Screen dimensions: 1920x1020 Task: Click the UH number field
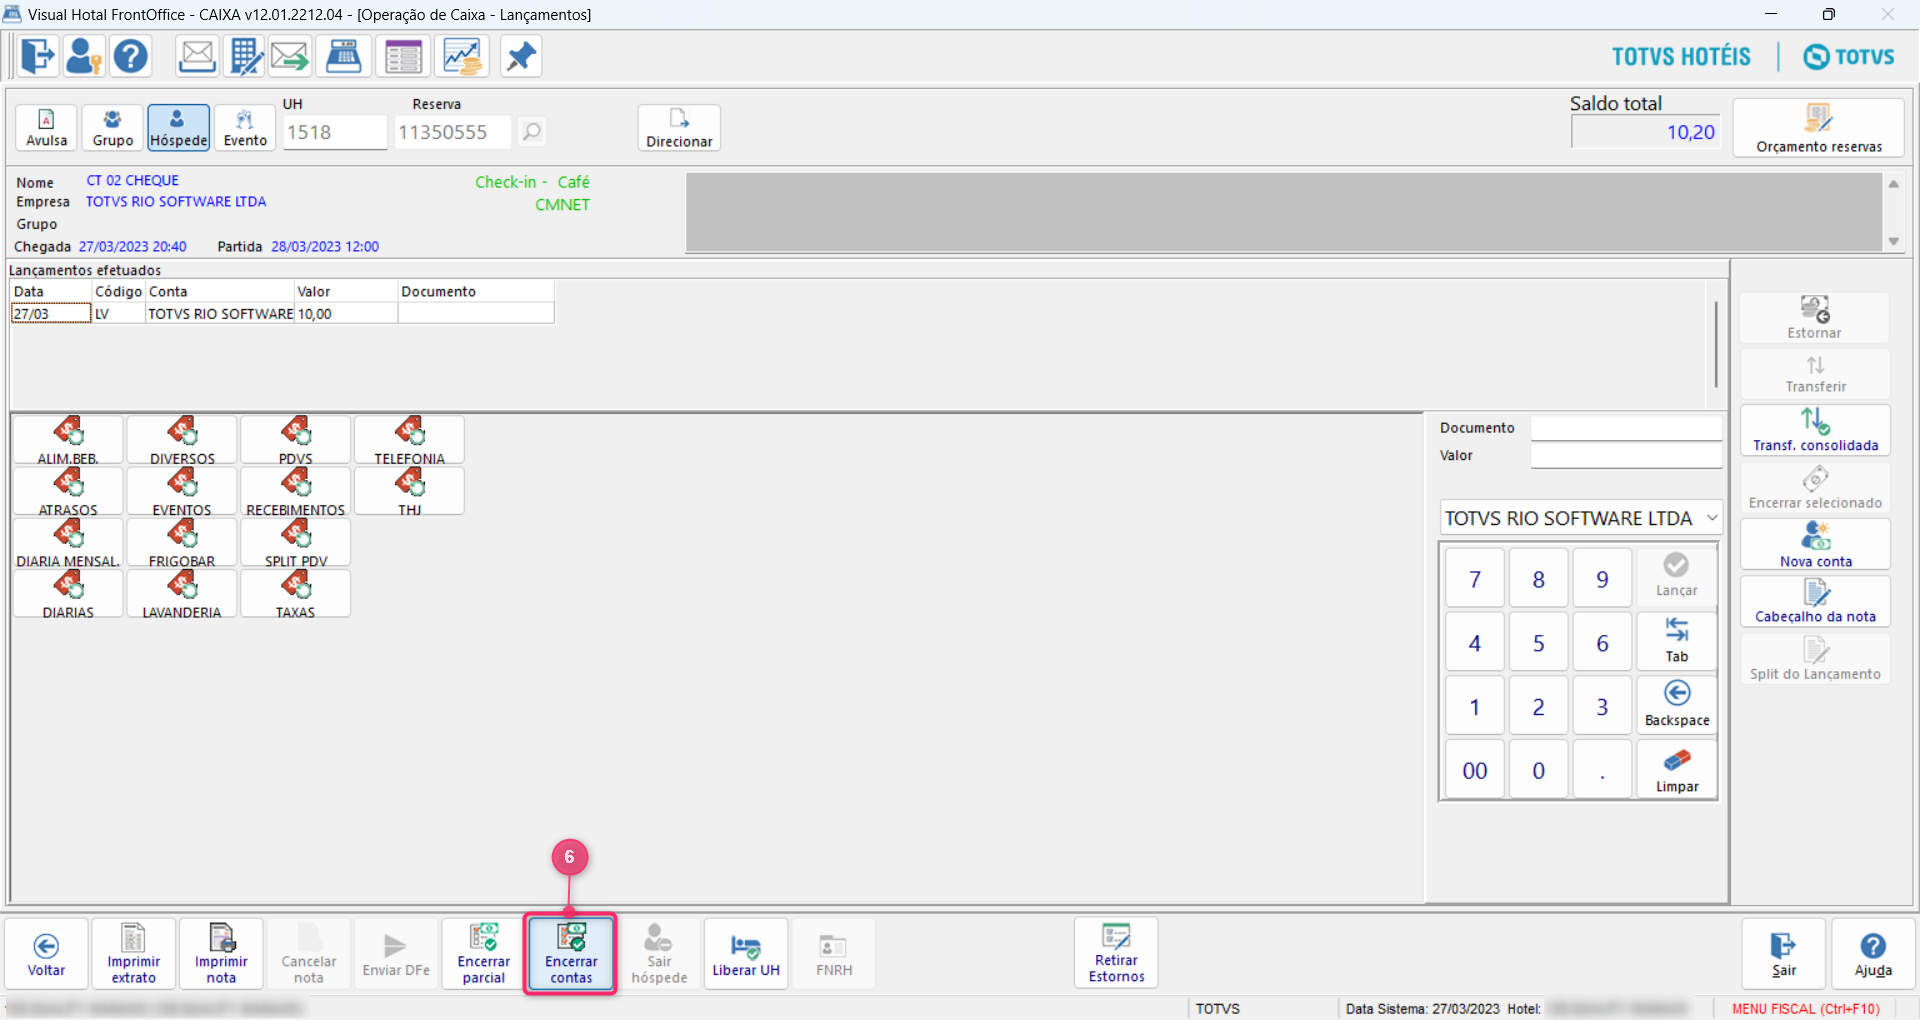click(x=335, y=132)
